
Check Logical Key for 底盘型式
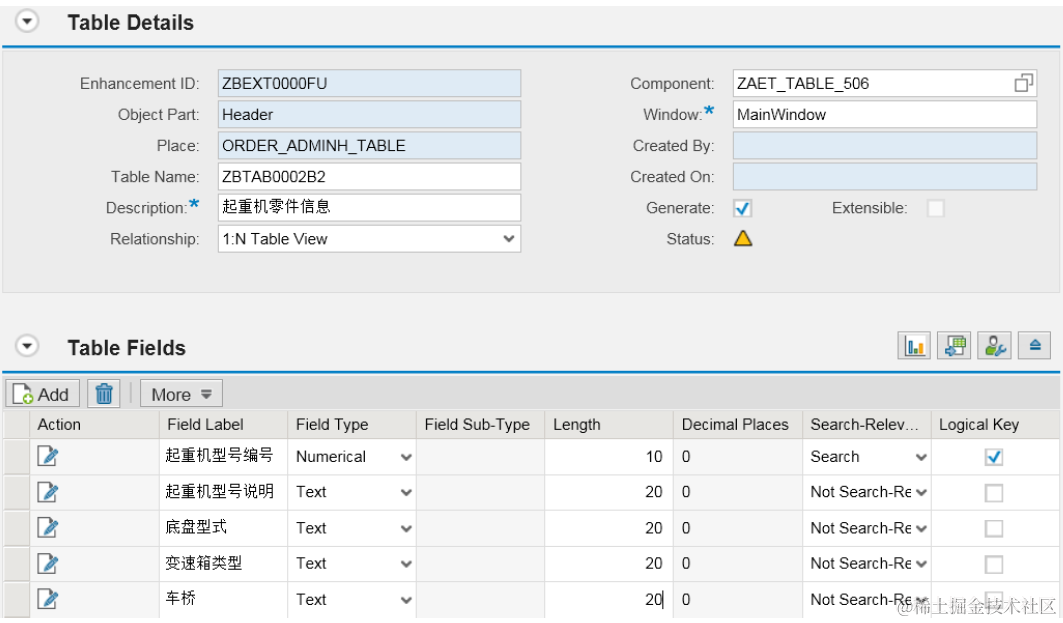click(x=994, y=528)
